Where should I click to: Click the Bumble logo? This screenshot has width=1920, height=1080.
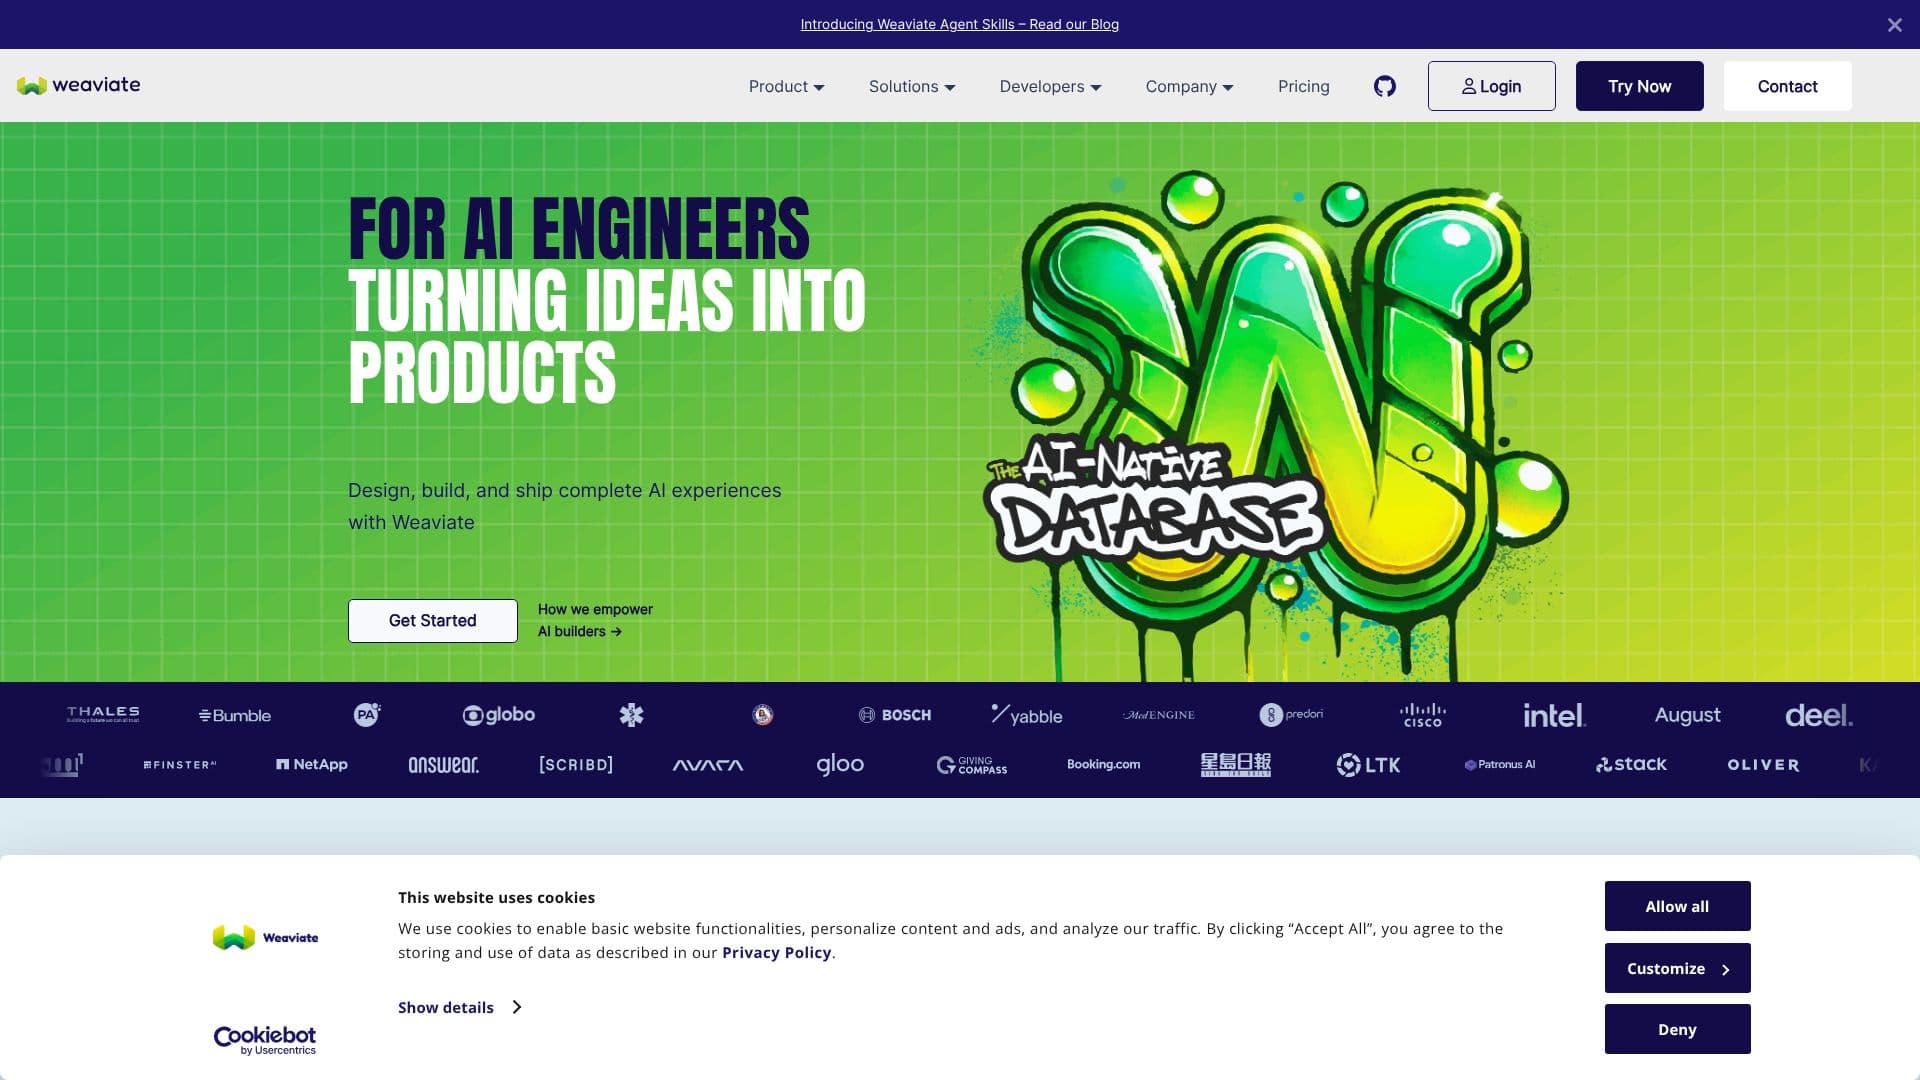point(235,715)
